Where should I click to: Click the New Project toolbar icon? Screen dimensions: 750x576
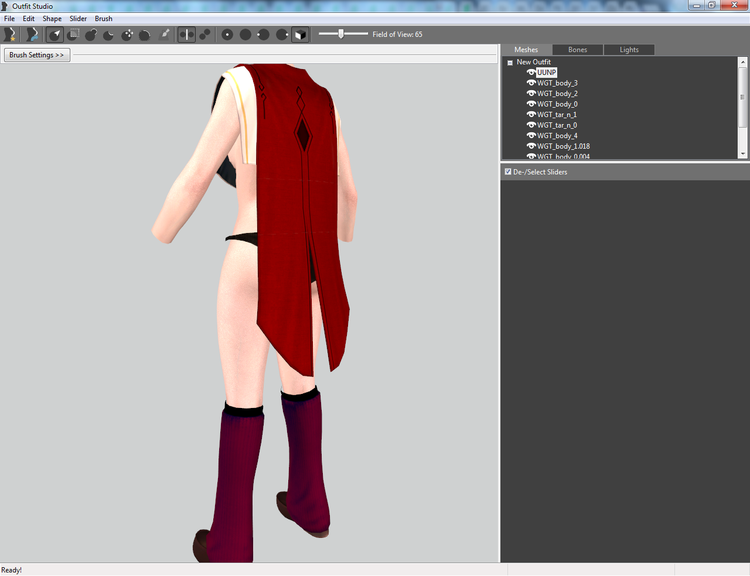pos(10,34)
